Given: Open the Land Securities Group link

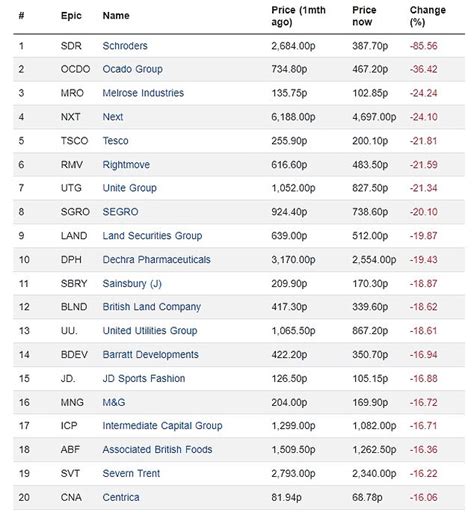Looking at the screenshot, I should [x=152, y=236].
